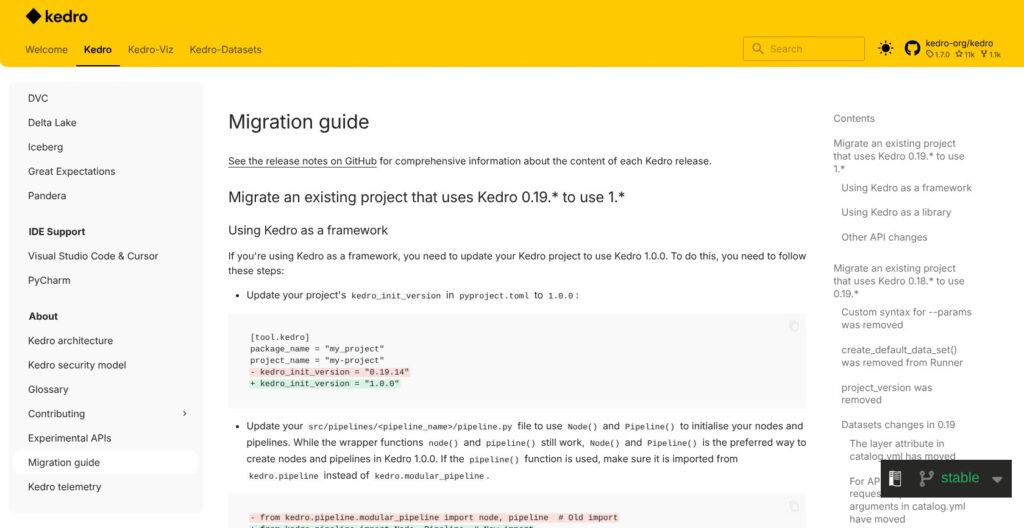This screenshot has height=528, width=1024.
Task: Click the 'stable' version label
Action: pyautogui.click(x=960, y=478)
